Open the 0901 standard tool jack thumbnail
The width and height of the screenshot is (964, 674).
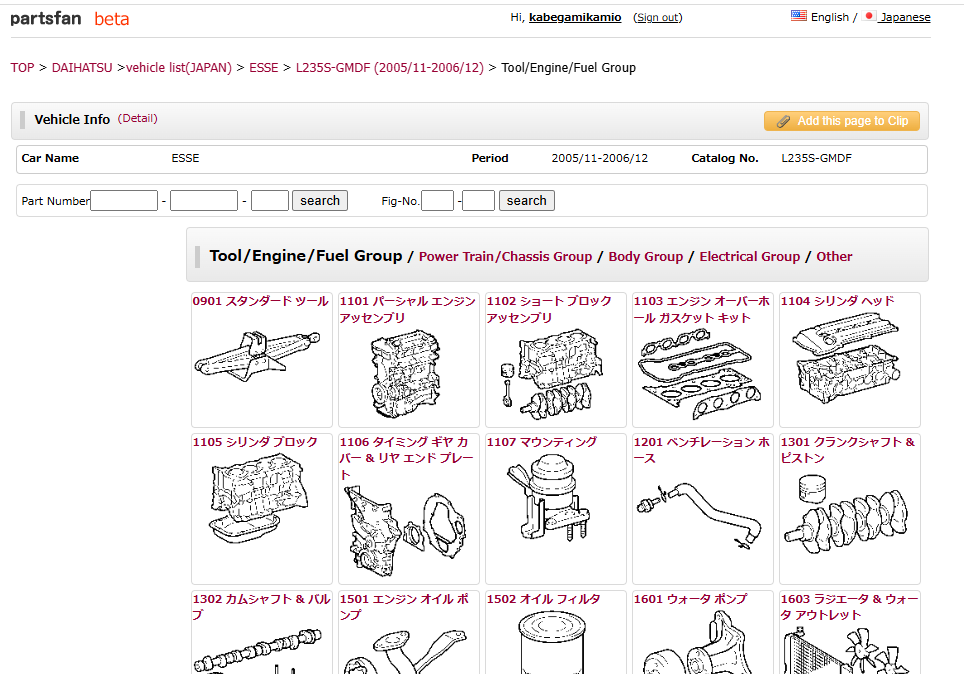pyautogui.click(x=257, y=358)
